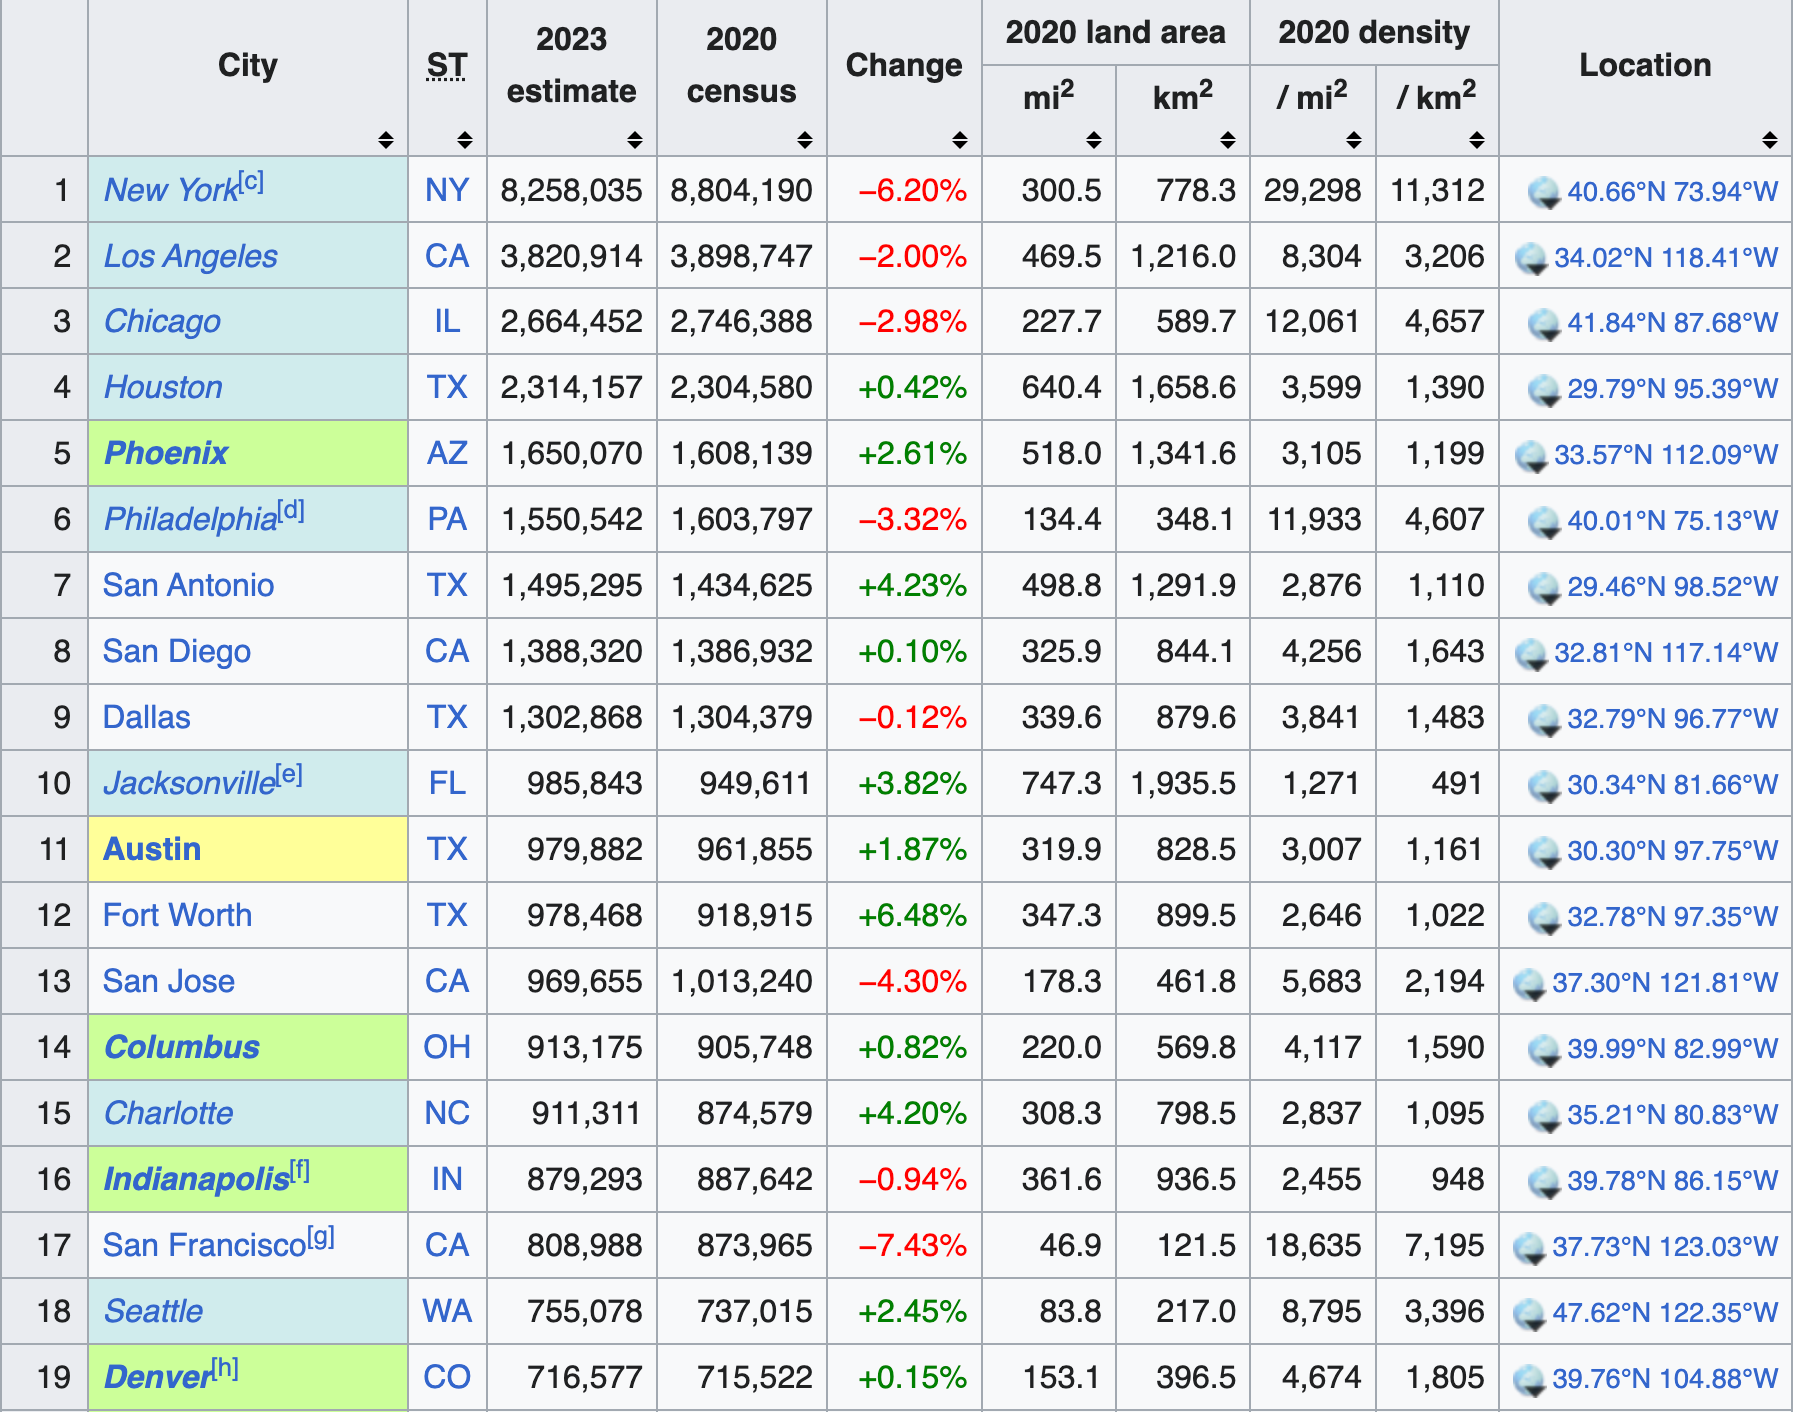Open the IL state abbreviation link

click(447, 321)
